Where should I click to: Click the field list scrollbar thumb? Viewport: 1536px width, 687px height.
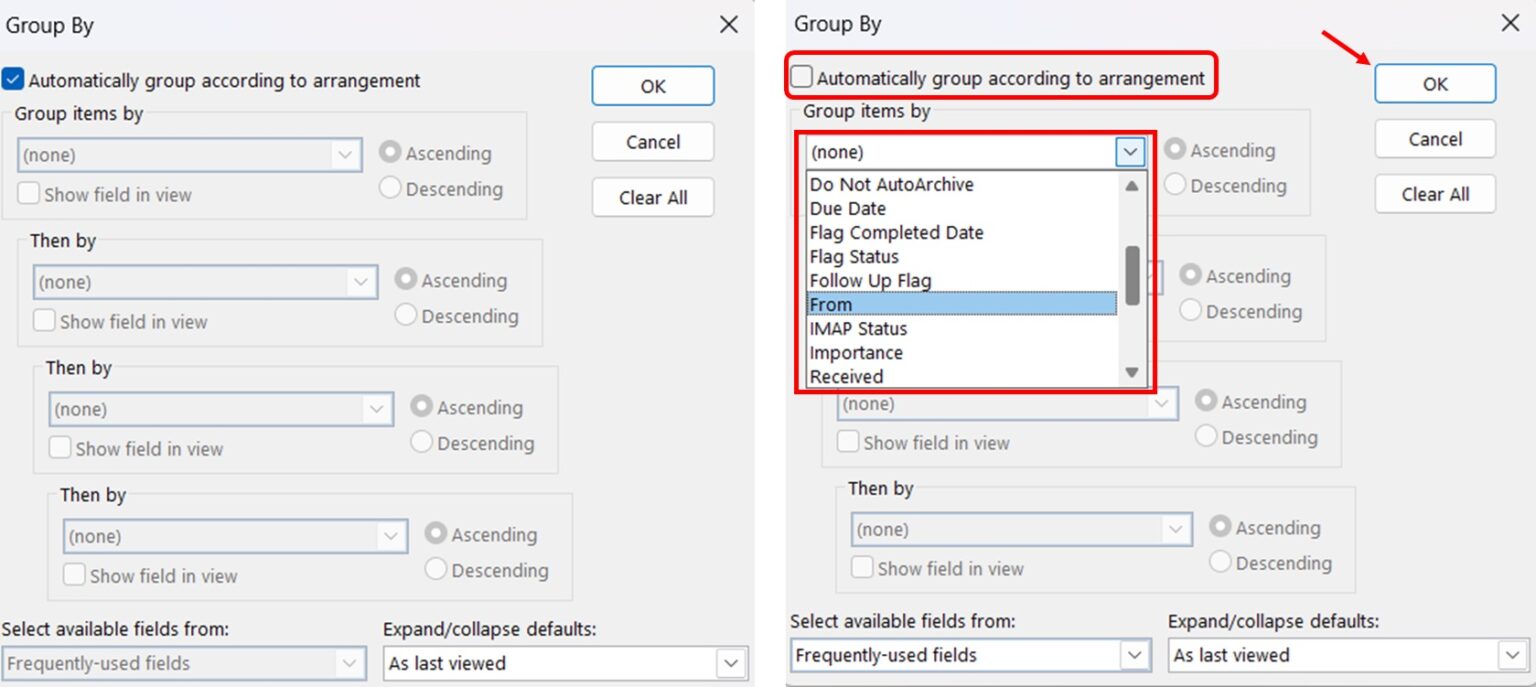tap(1132, 275)
